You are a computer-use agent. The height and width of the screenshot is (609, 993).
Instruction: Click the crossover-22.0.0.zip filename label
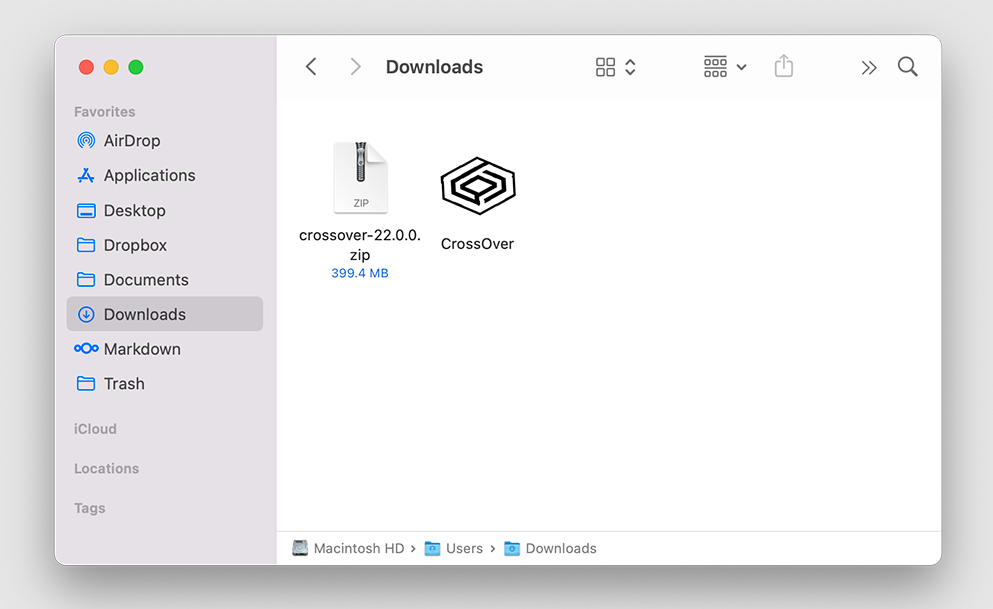tap(360, 244)
